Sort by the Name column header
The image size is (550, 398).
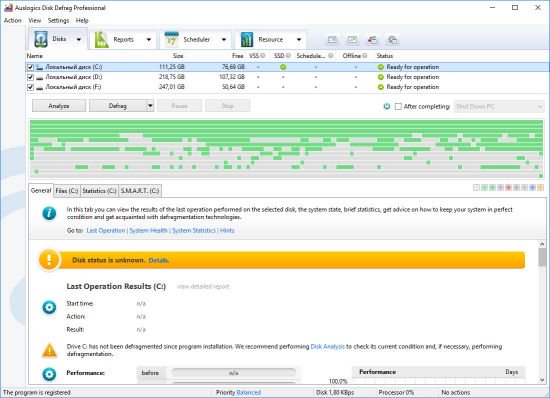pos(34,56)
